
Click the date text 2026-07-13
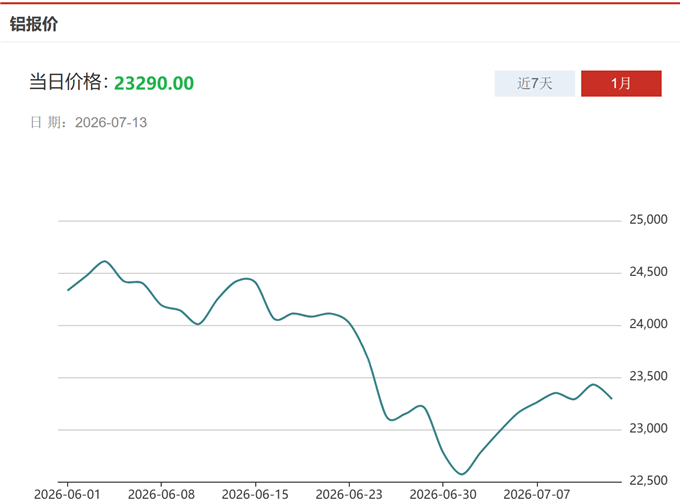pyautogui.click(x=111, y=122)
